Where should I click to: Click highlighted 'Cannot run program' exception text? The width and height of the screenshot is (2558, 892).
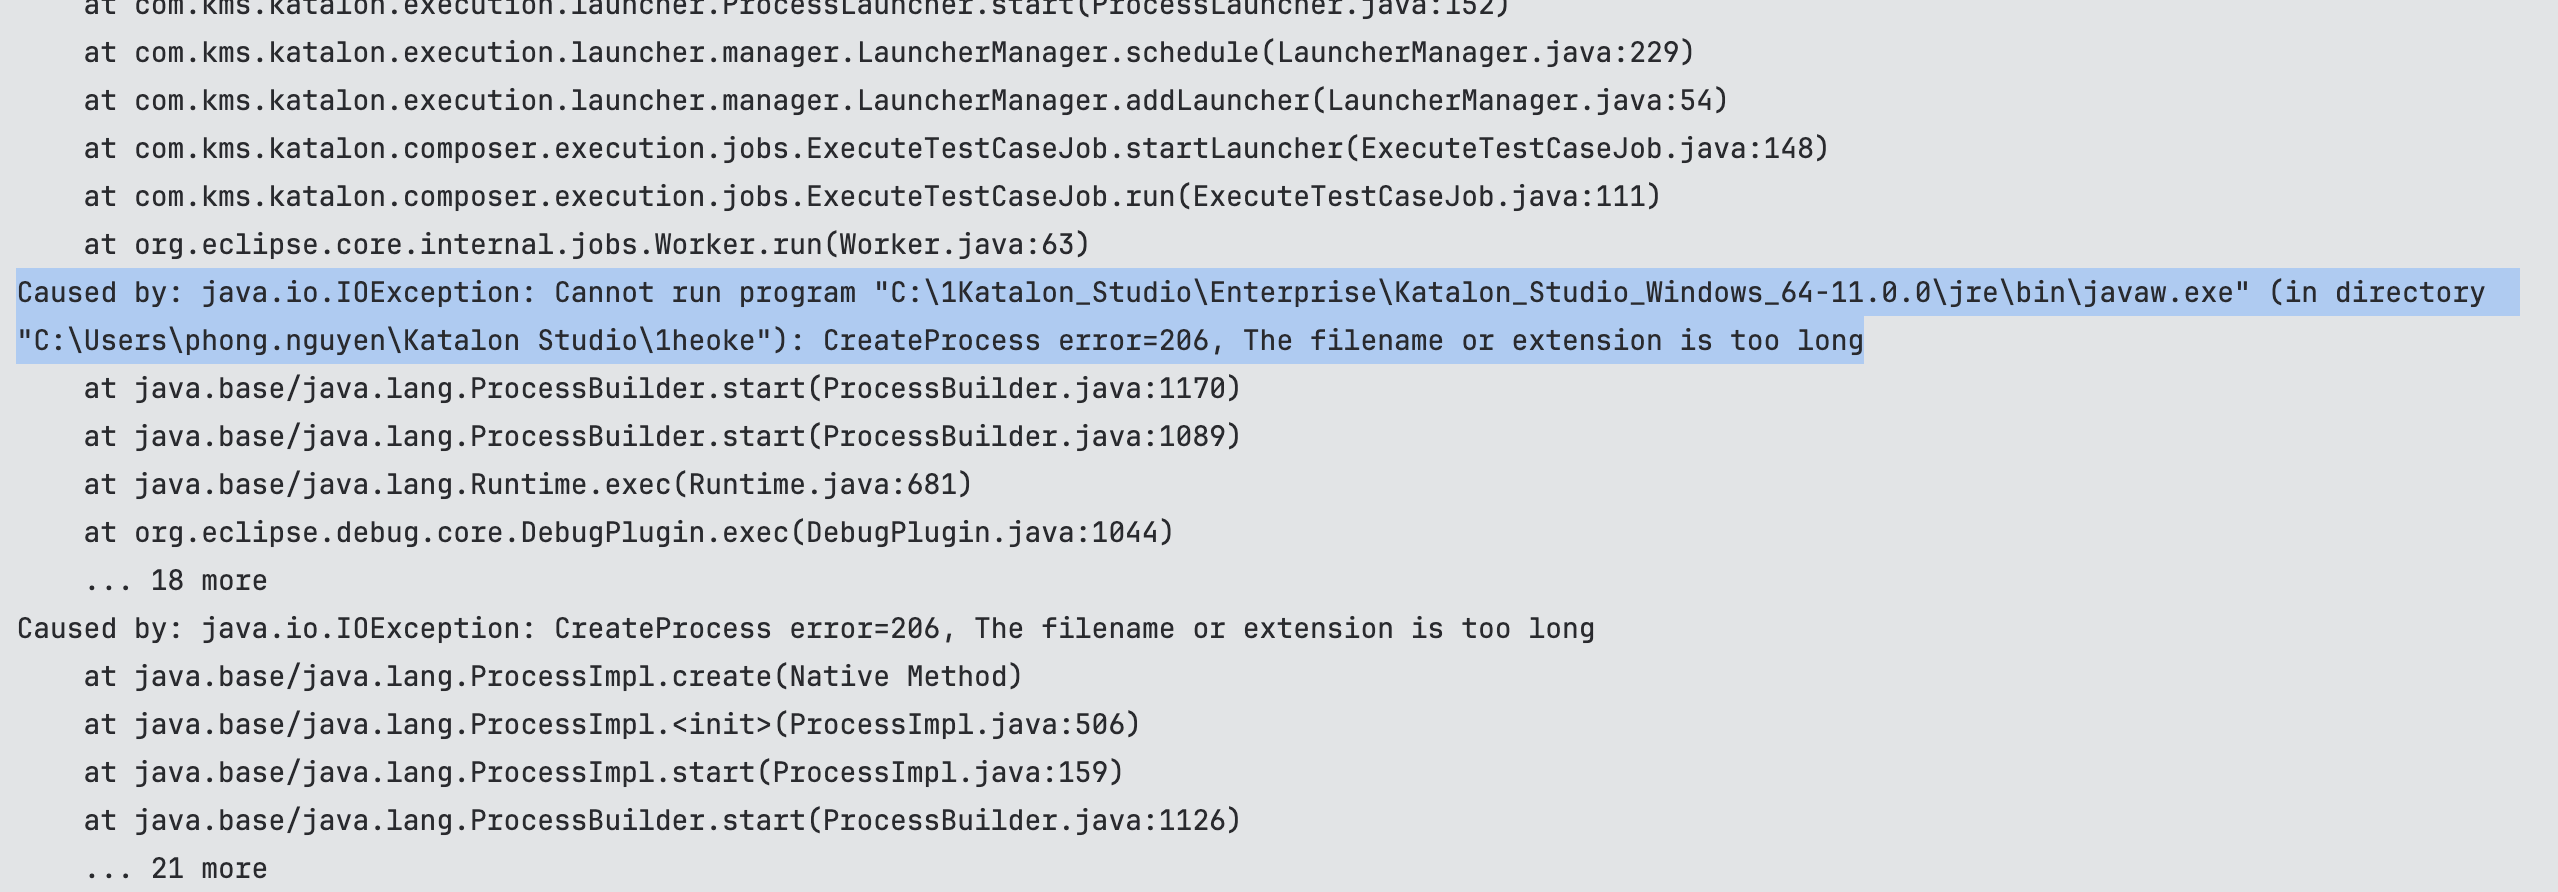pyautogui.click(x=705, y=292)
